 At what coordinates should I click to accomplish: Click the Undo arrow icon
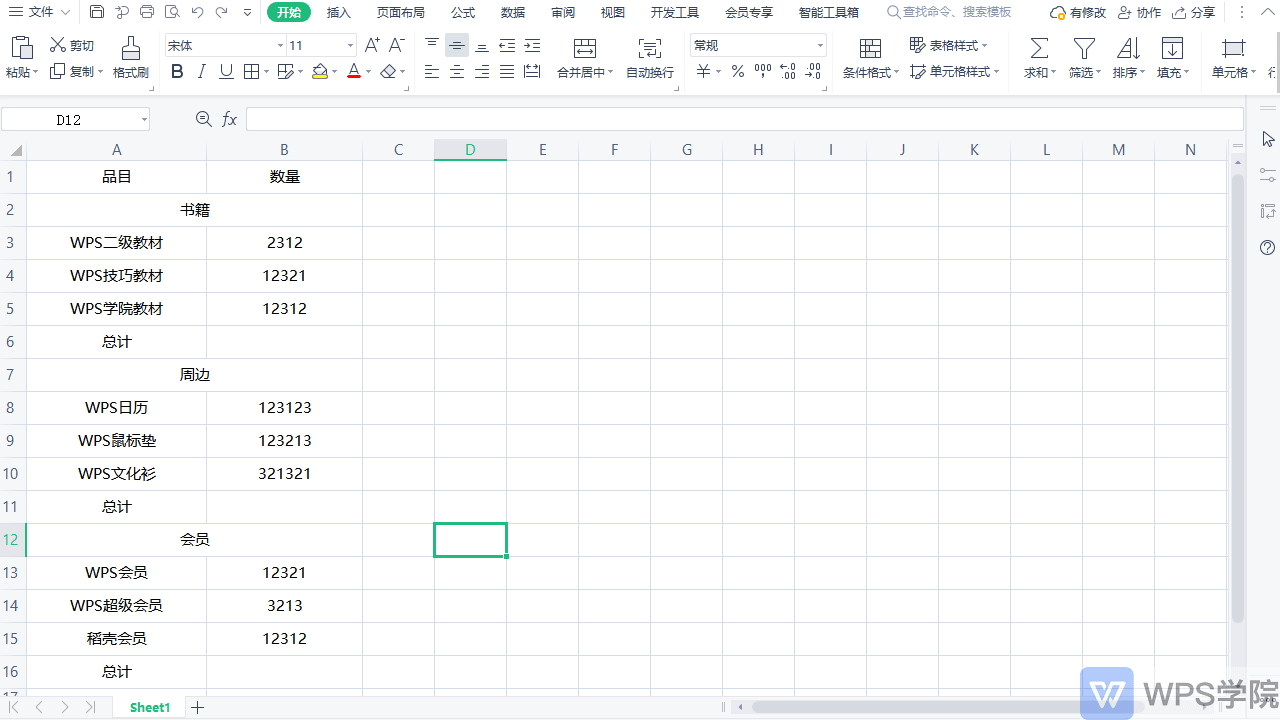click(197, 12)
